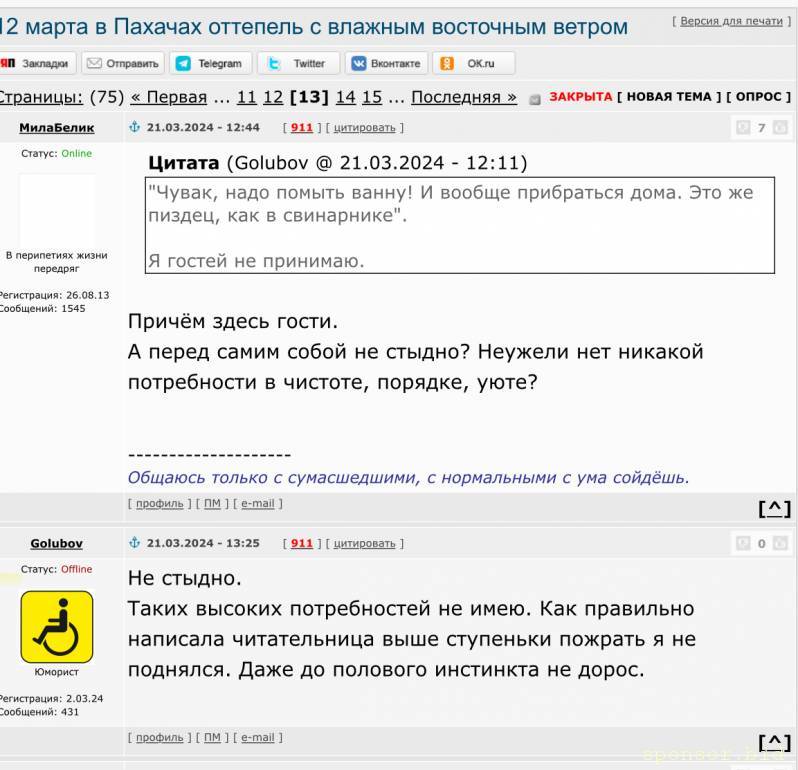Go to page 14
798x770 pixels.
[x=345, y=97]
